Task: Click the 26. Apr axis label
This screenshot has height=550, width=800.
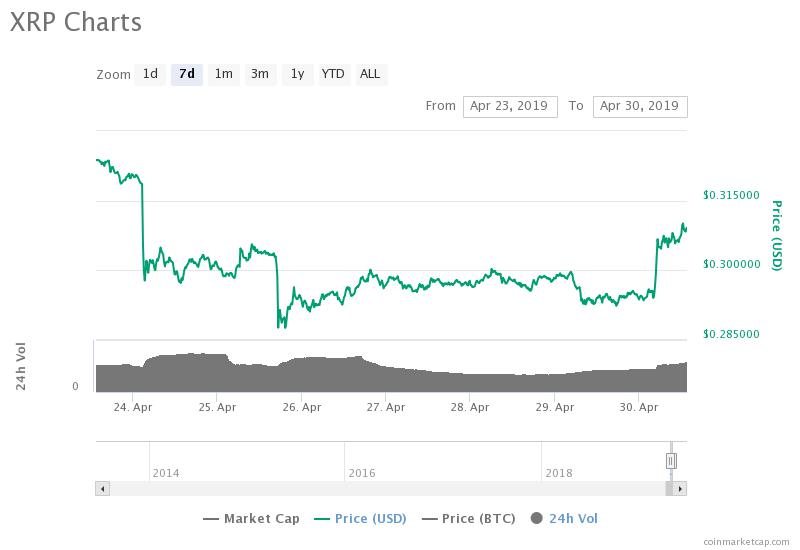Action: pyautogui.click(x=302, y=407)
